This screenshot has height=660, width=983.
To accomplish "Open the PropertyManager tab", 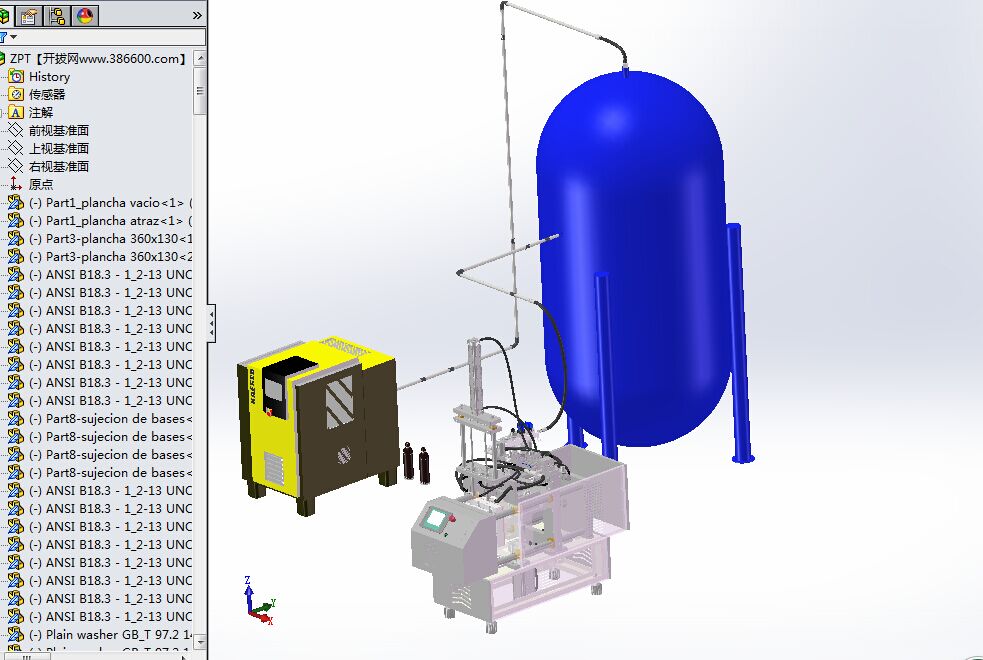I will point(29,15).
